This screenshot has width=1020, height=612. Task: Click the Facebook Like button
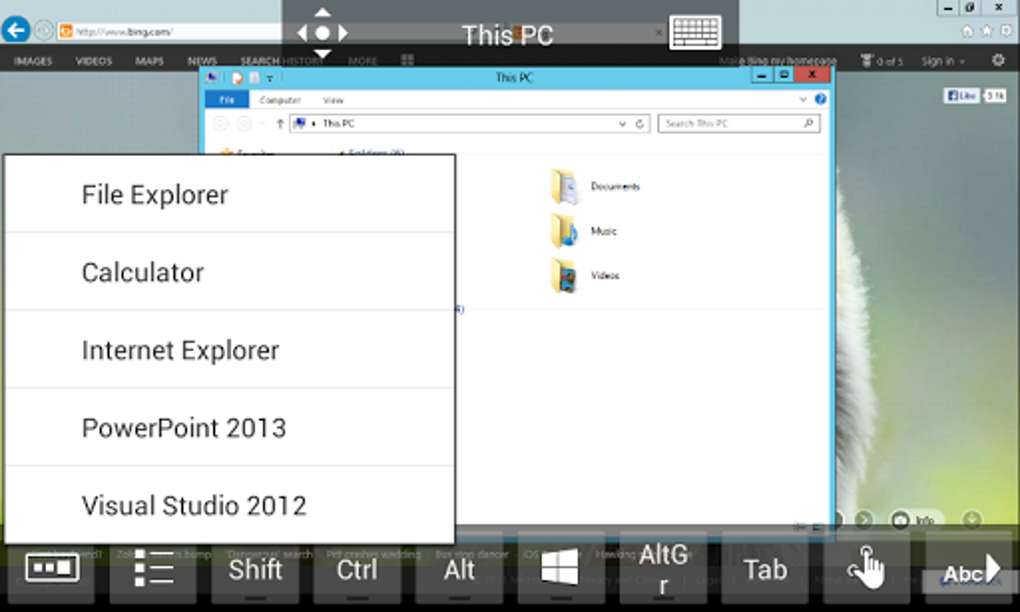click(961, 96)
